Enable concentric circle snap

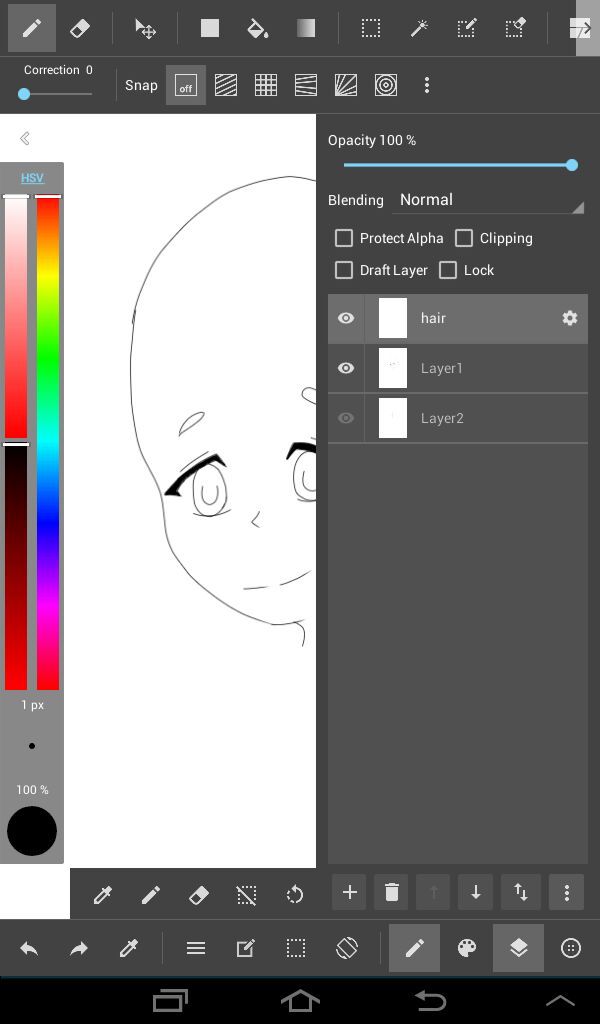pos(386,85)
